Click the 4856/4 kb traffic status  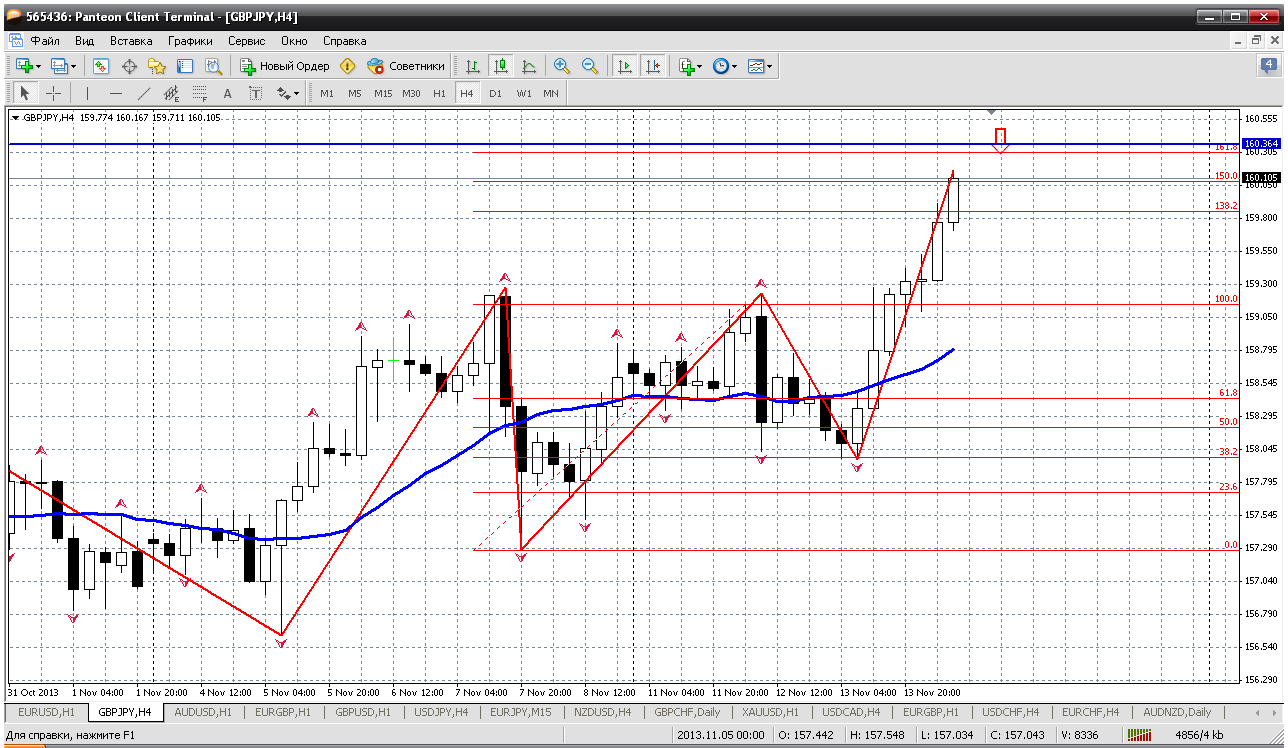click(x=1201, y=736)
